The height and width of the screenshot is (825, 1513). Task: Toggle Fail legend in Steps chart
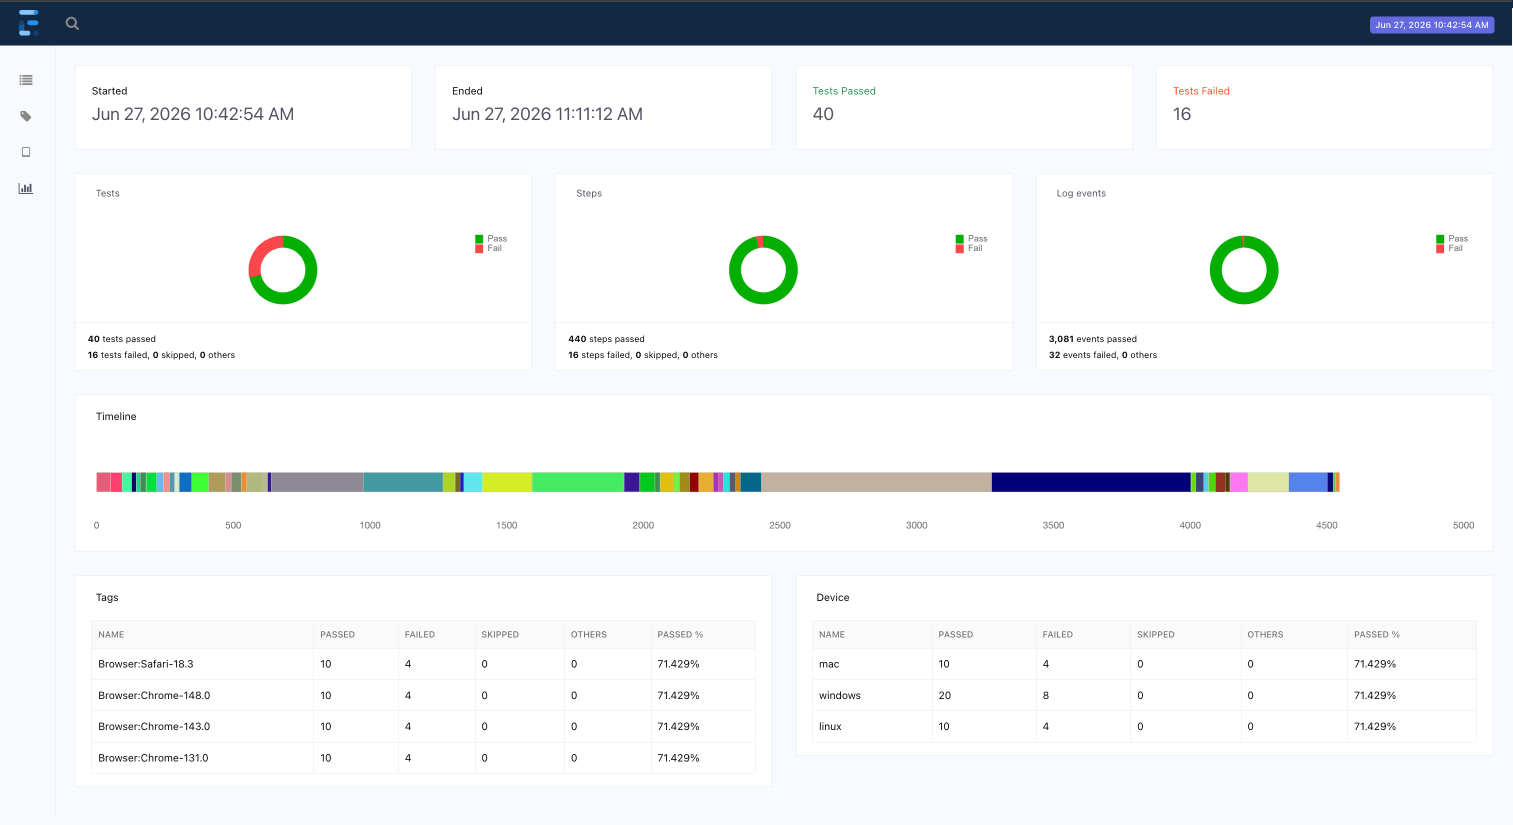tap(969, 248)
